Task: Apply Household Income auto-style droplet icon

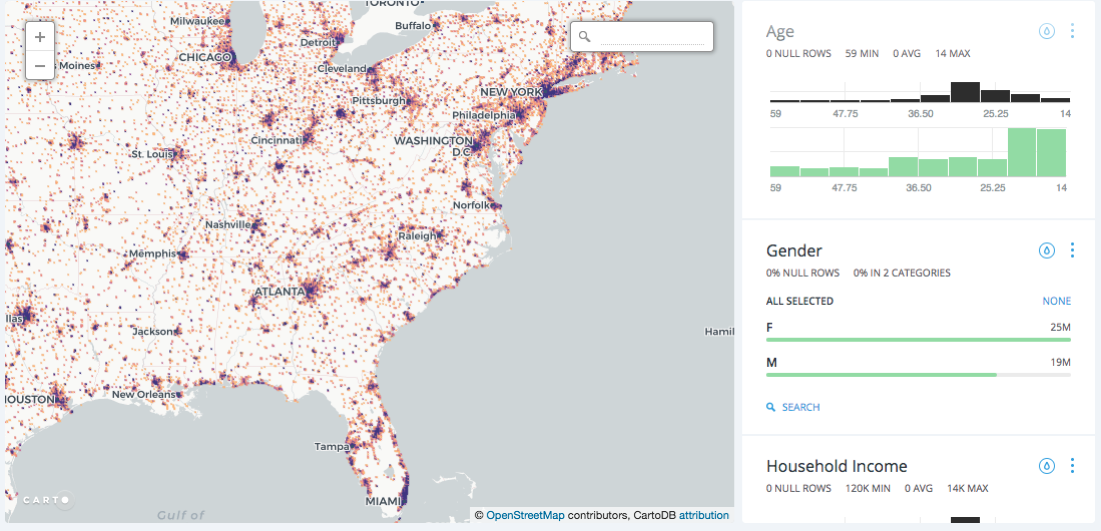Action: point(1047,466)
